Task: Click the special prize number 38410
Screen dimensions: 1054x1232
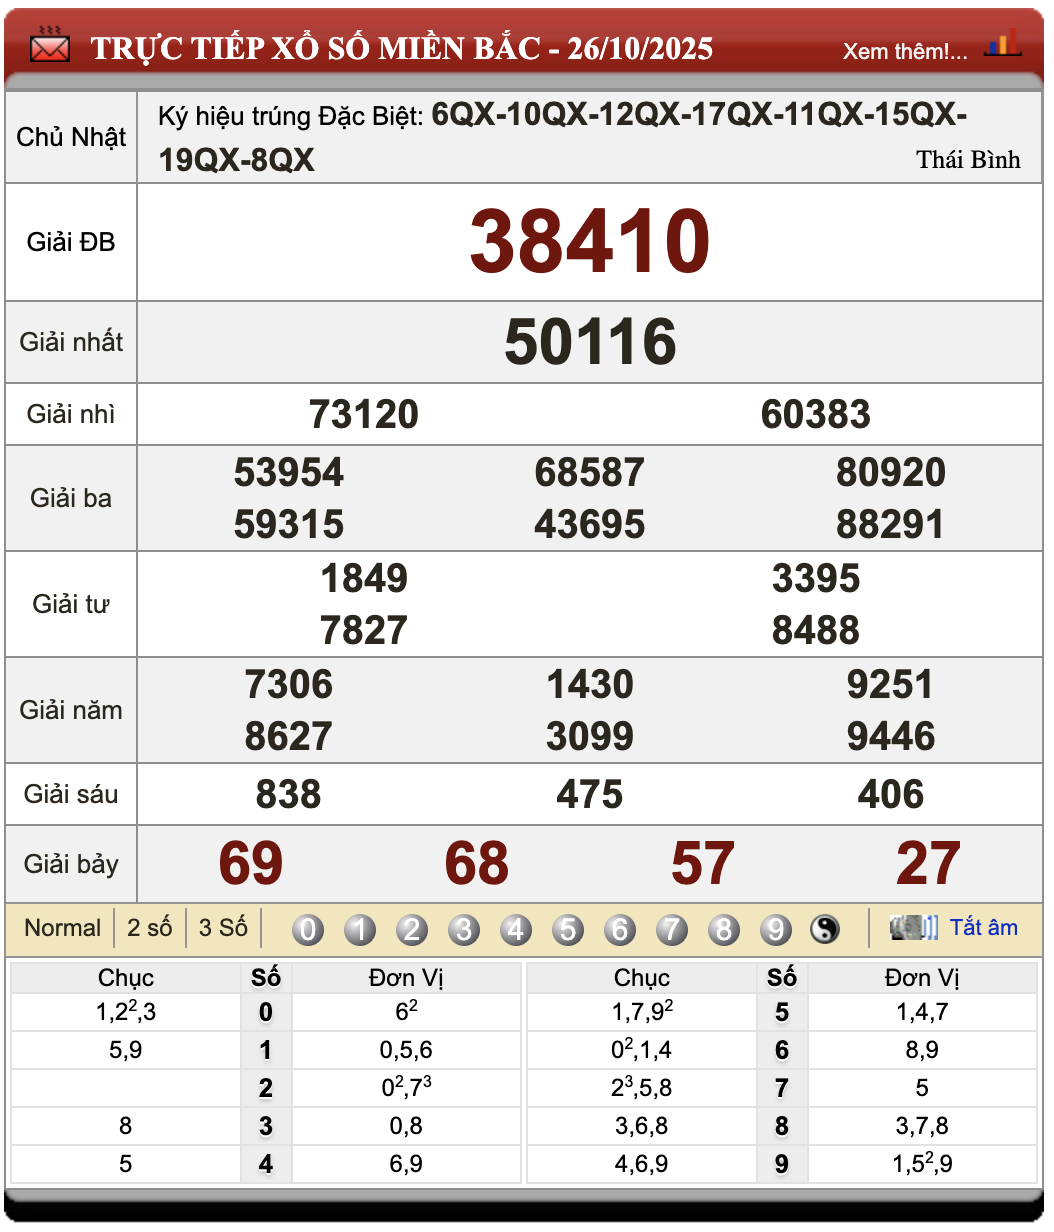Action: coord(590,241)
